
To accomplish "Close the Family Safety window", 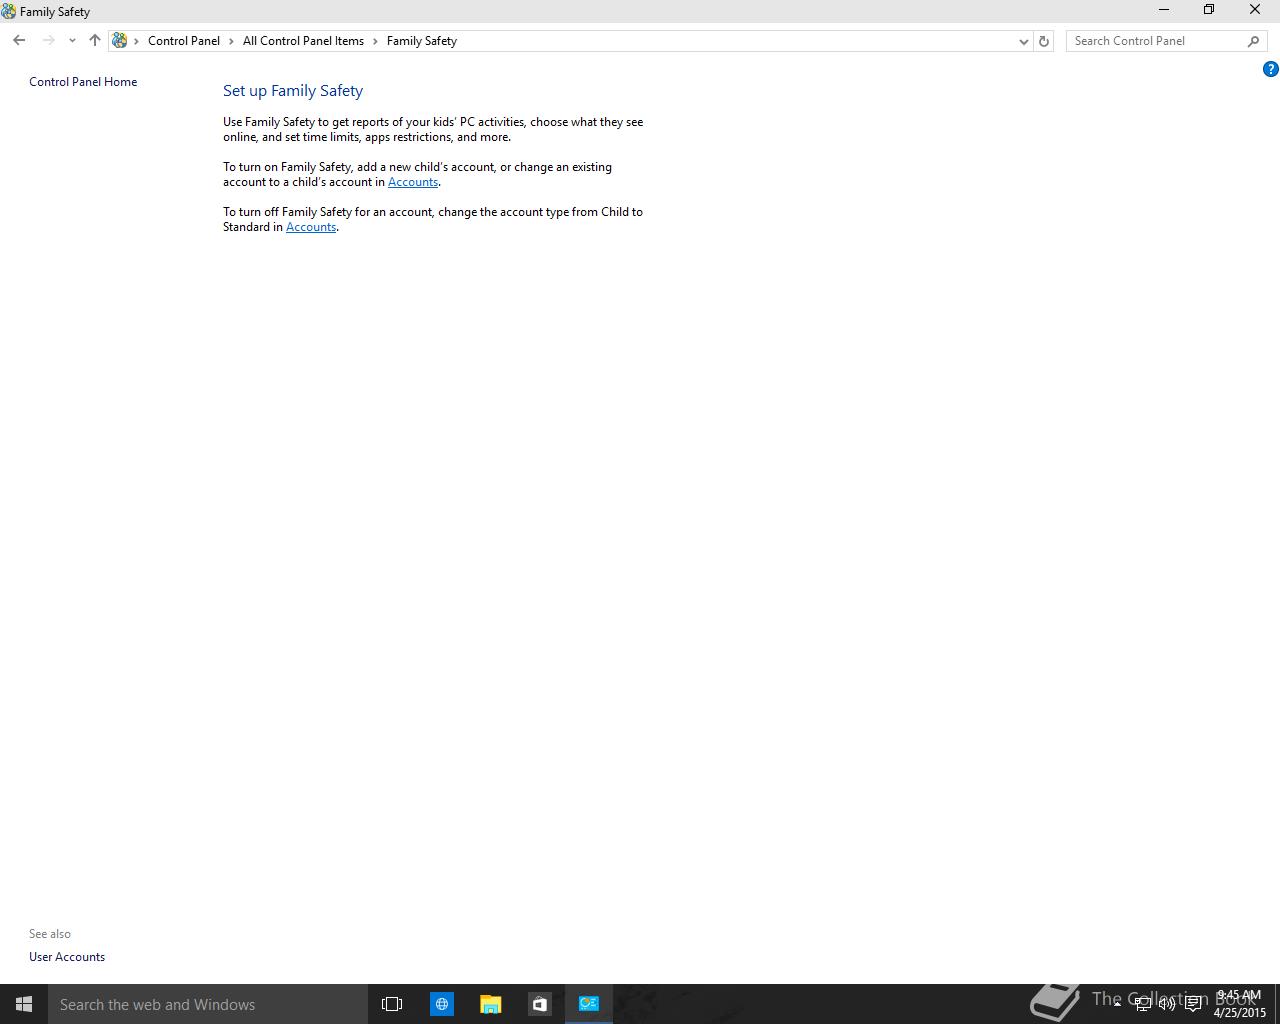I will [1255, 10].
